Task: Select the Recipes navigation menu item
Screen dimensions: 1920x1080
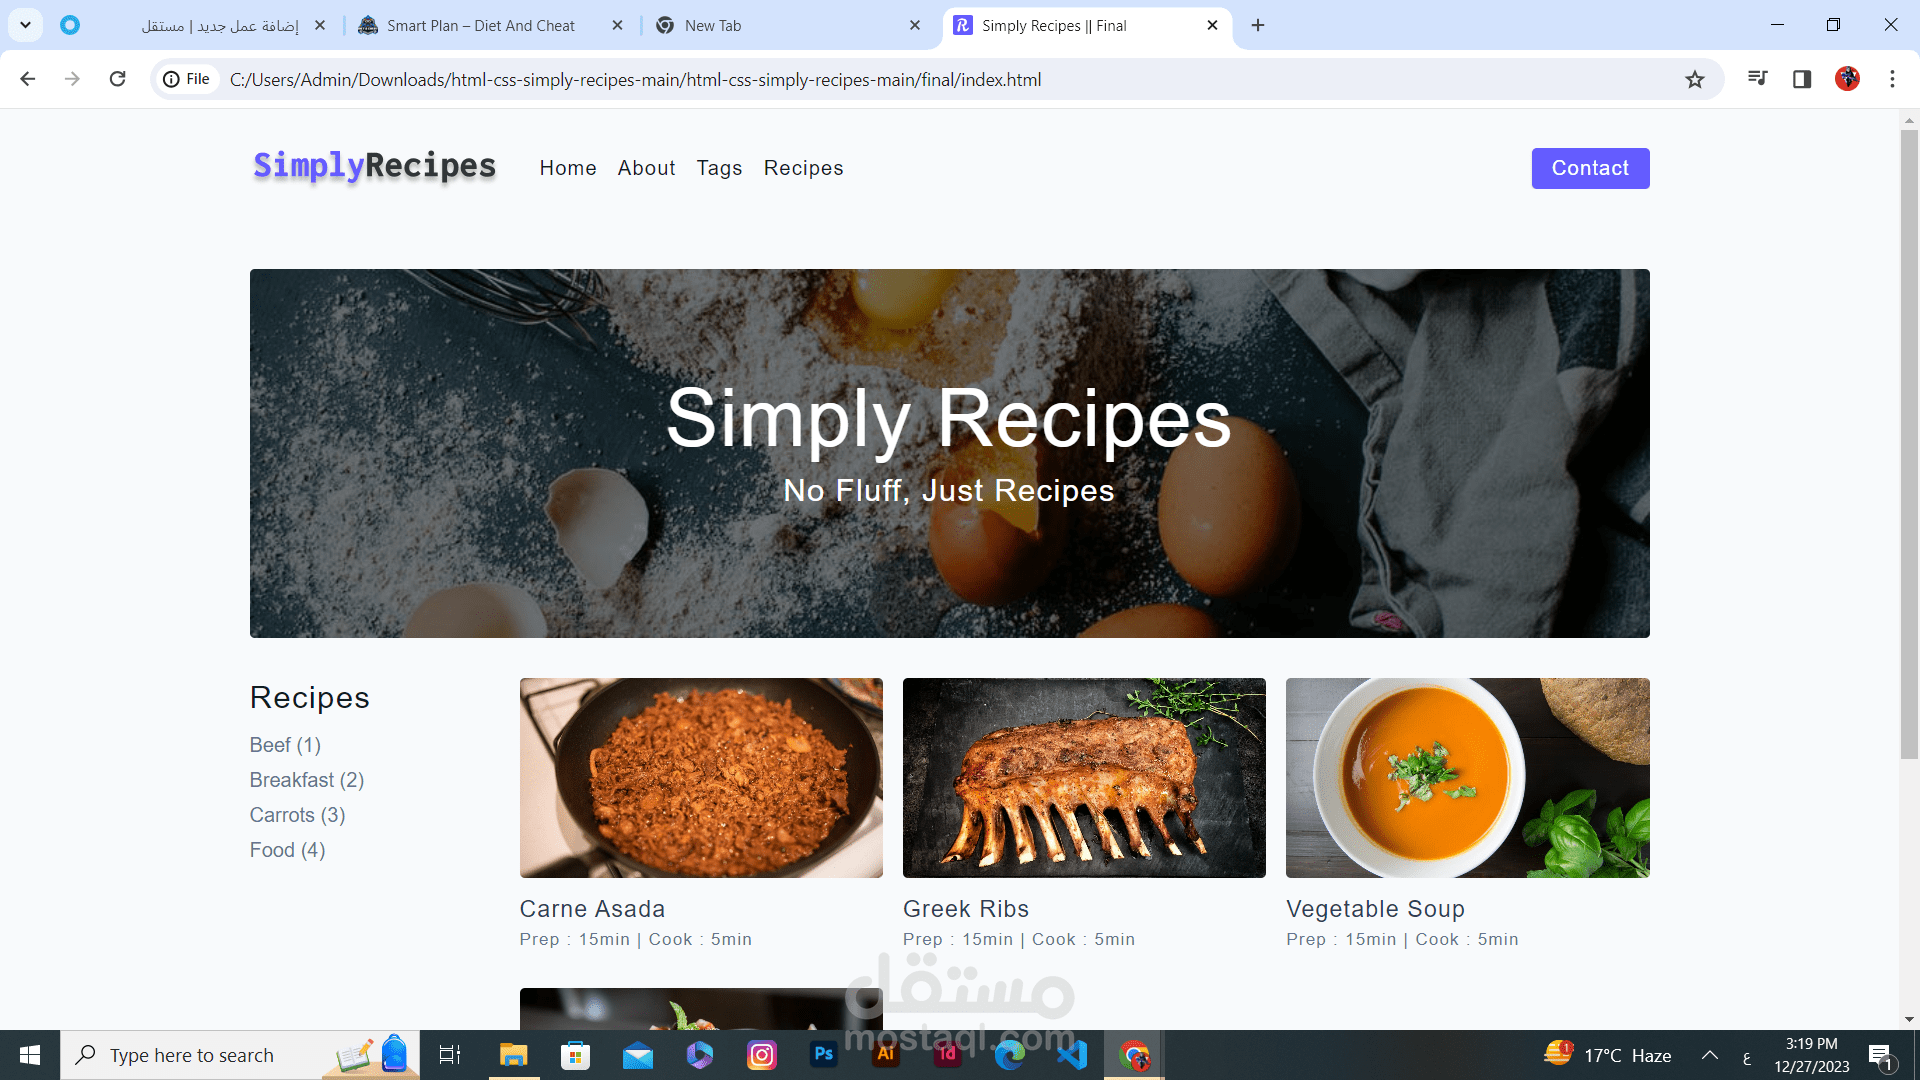Action: click(803, 167)
